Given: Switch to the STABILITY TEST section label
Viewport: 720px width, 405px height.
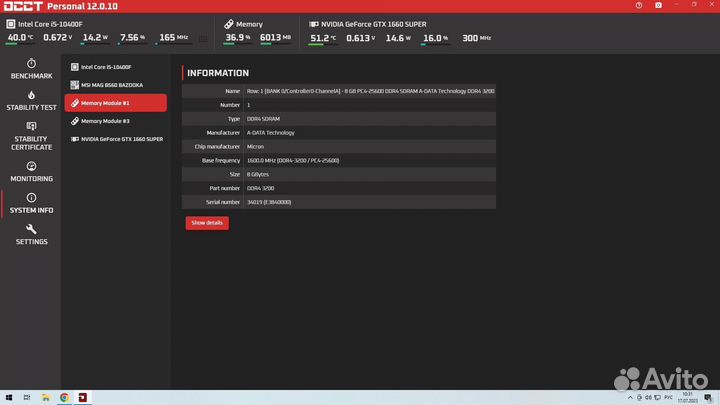Looking at the screenshot, I should pyautogui.click(x=31, y=107).
